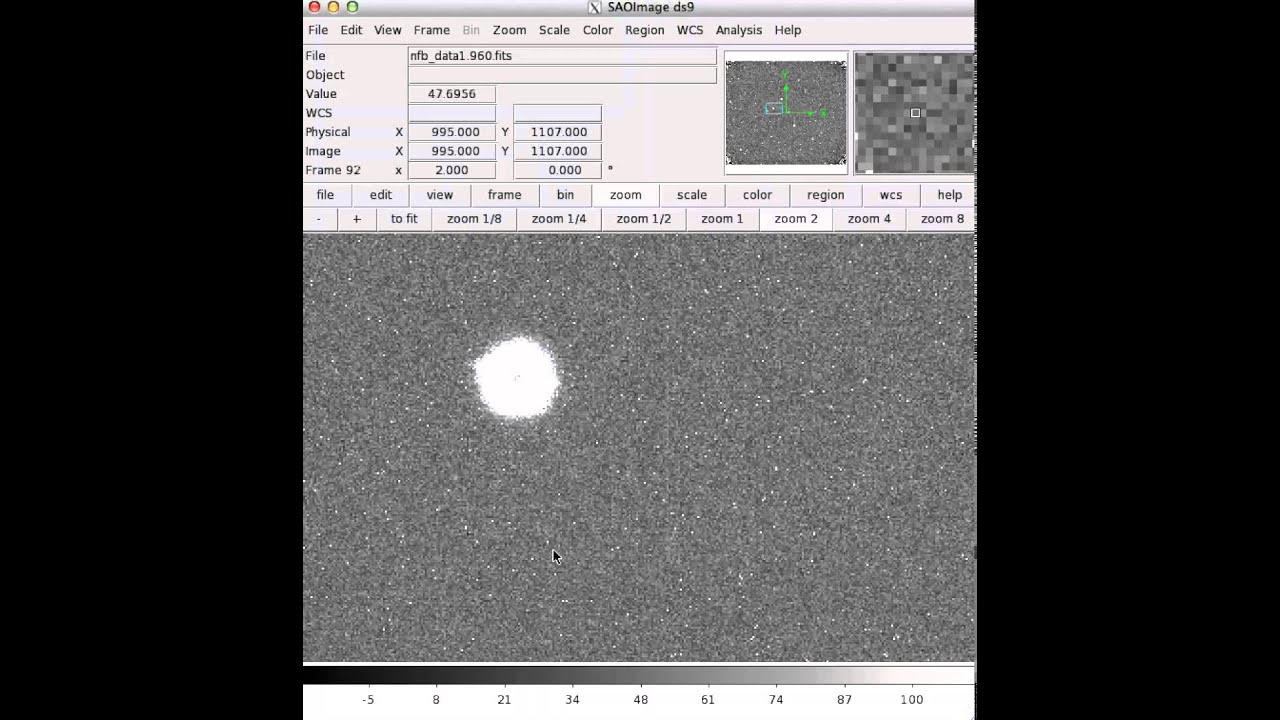1280x720 pixels.
Task: Select the 'zoom' buttonbar button
Action: click(626, 195)
